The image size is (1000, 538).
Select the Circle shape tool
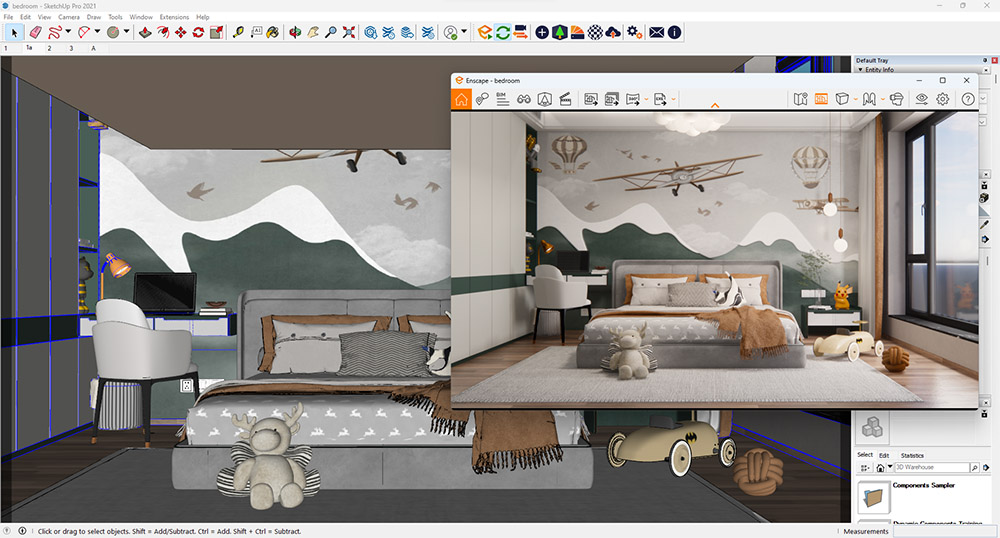pyautogui.click(x=113, y=32)
